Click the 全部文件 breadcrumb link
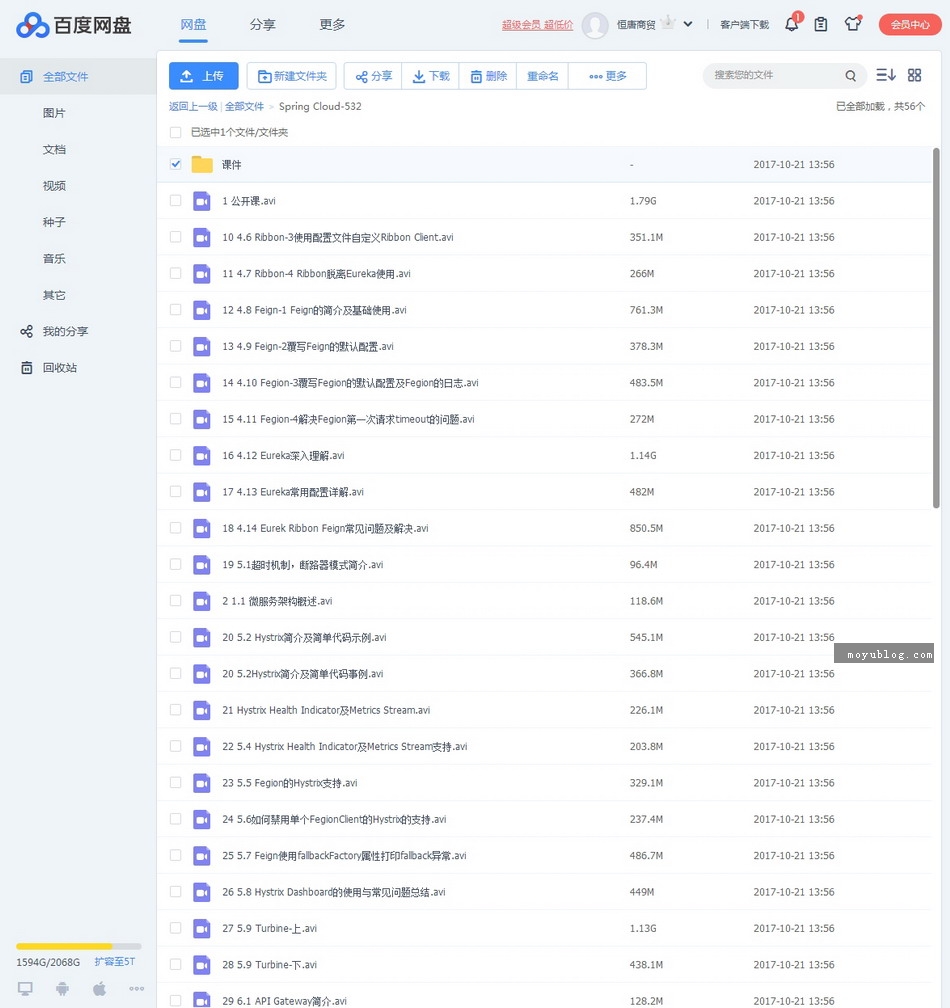Viewport: 950px width, 1008px height. coord(244,106)
